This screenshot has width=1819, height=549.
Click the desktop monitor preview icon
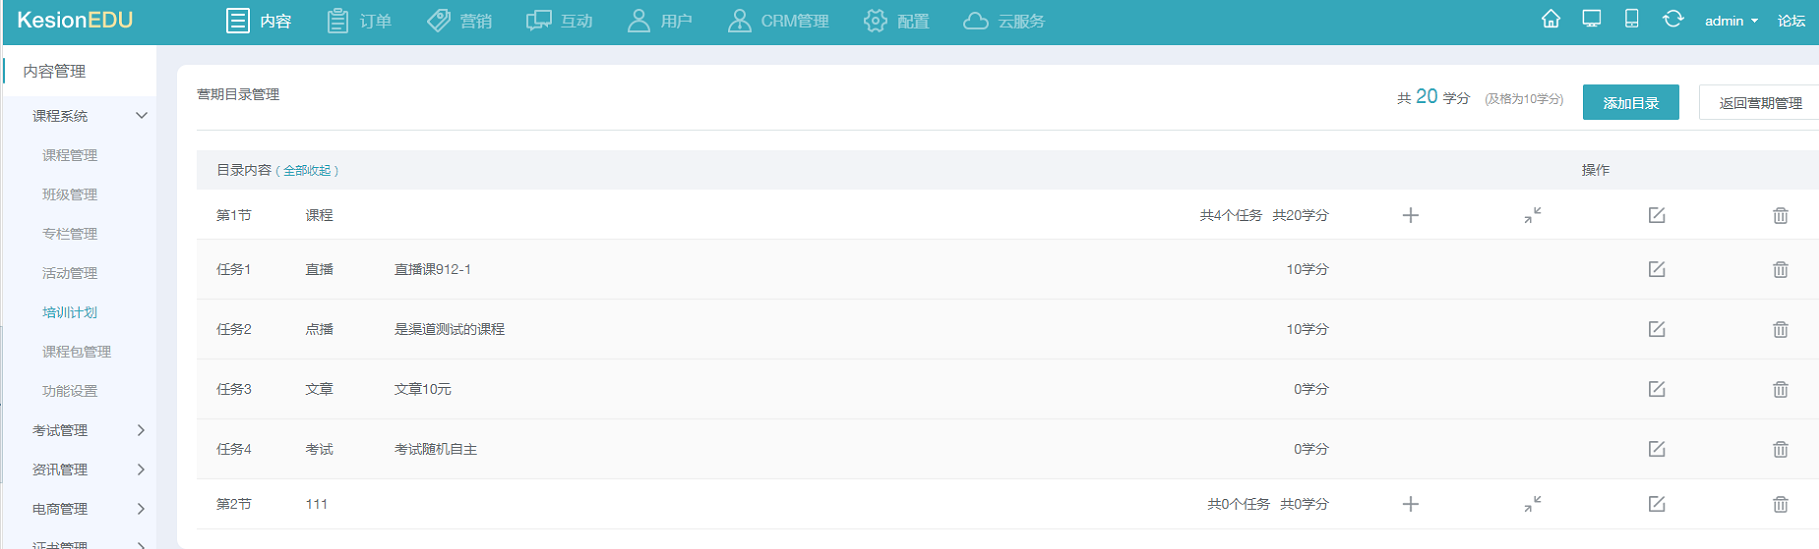click(1591, 20)
